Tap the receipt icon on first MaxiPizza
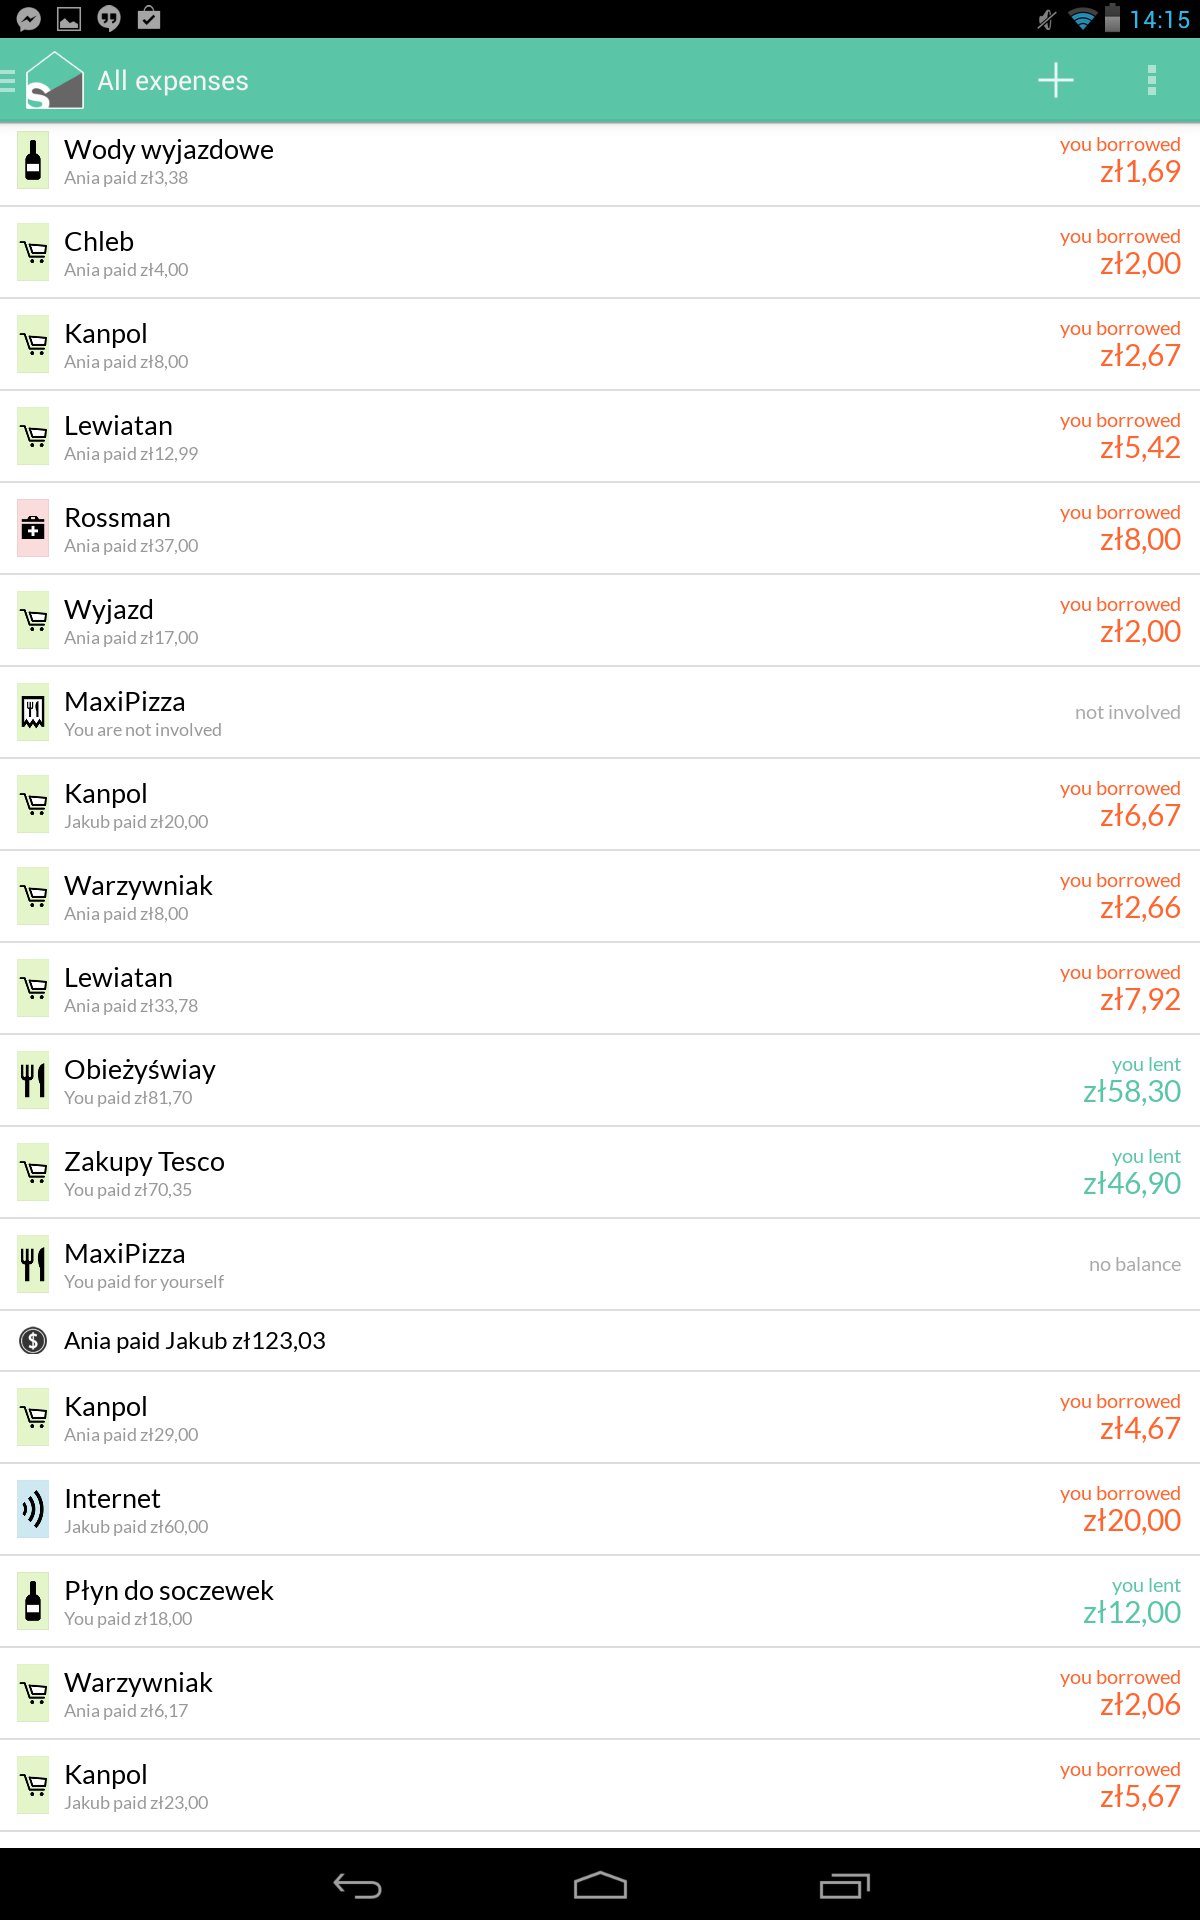This screenshot has width=1200, height=1920. coord(33,713)
